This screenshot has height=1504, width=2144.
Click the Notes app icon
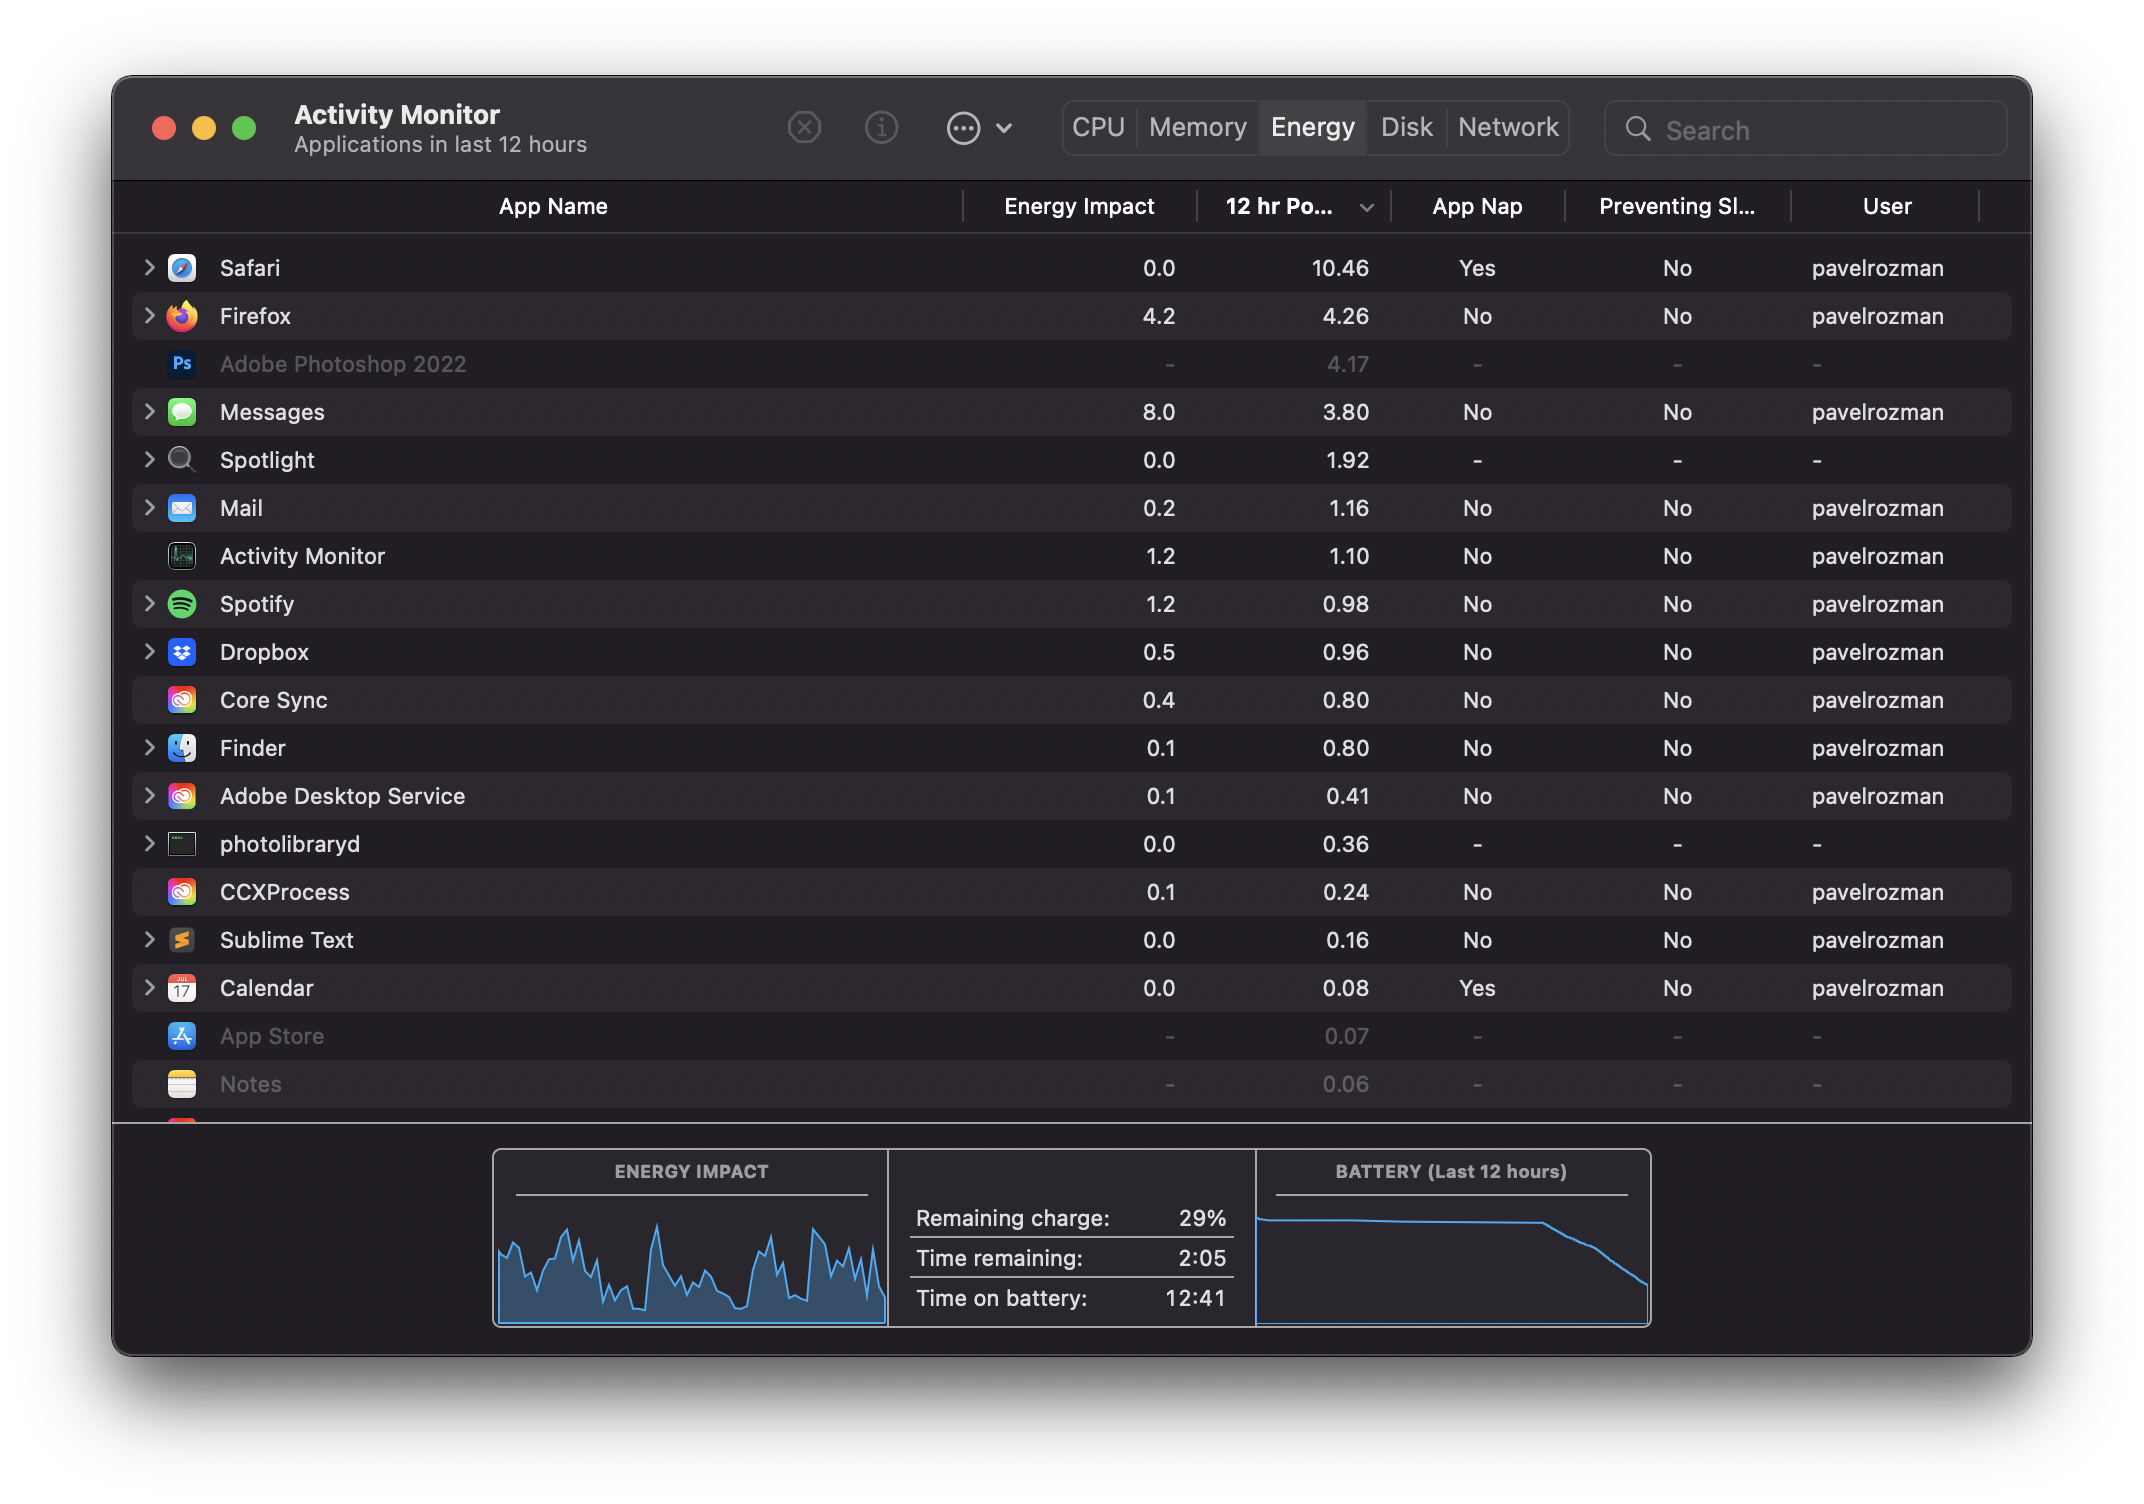(x=182, y=1084)
